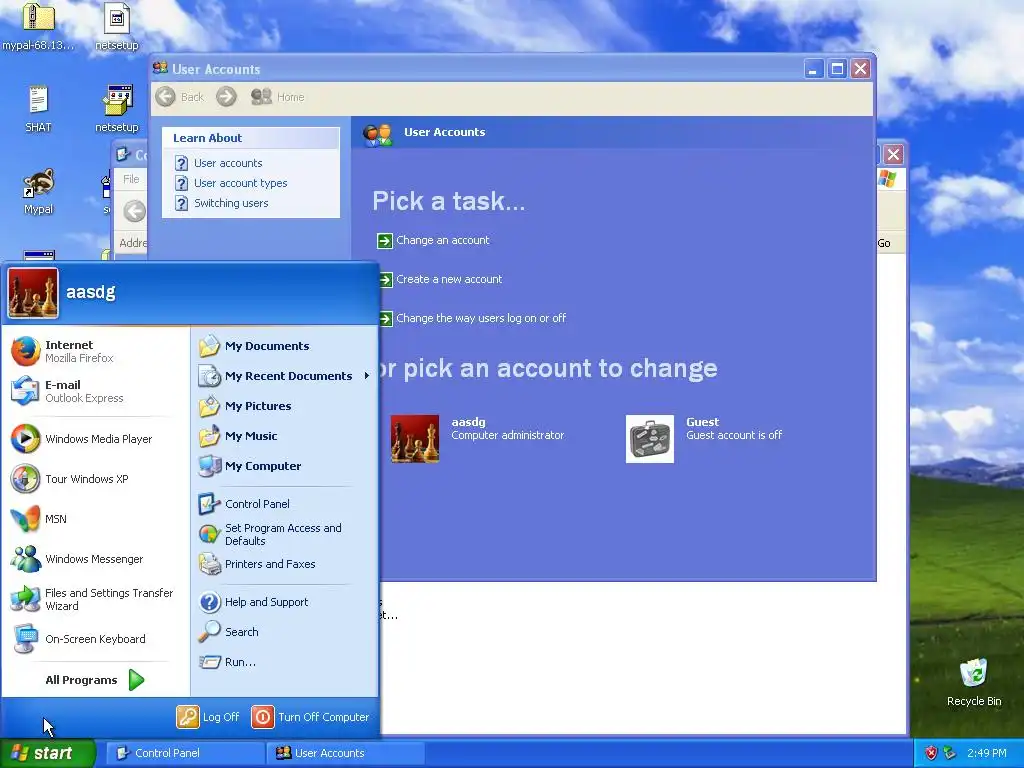
Task: Open Control Panel from Start menu
Action: [x=244, y=504]
